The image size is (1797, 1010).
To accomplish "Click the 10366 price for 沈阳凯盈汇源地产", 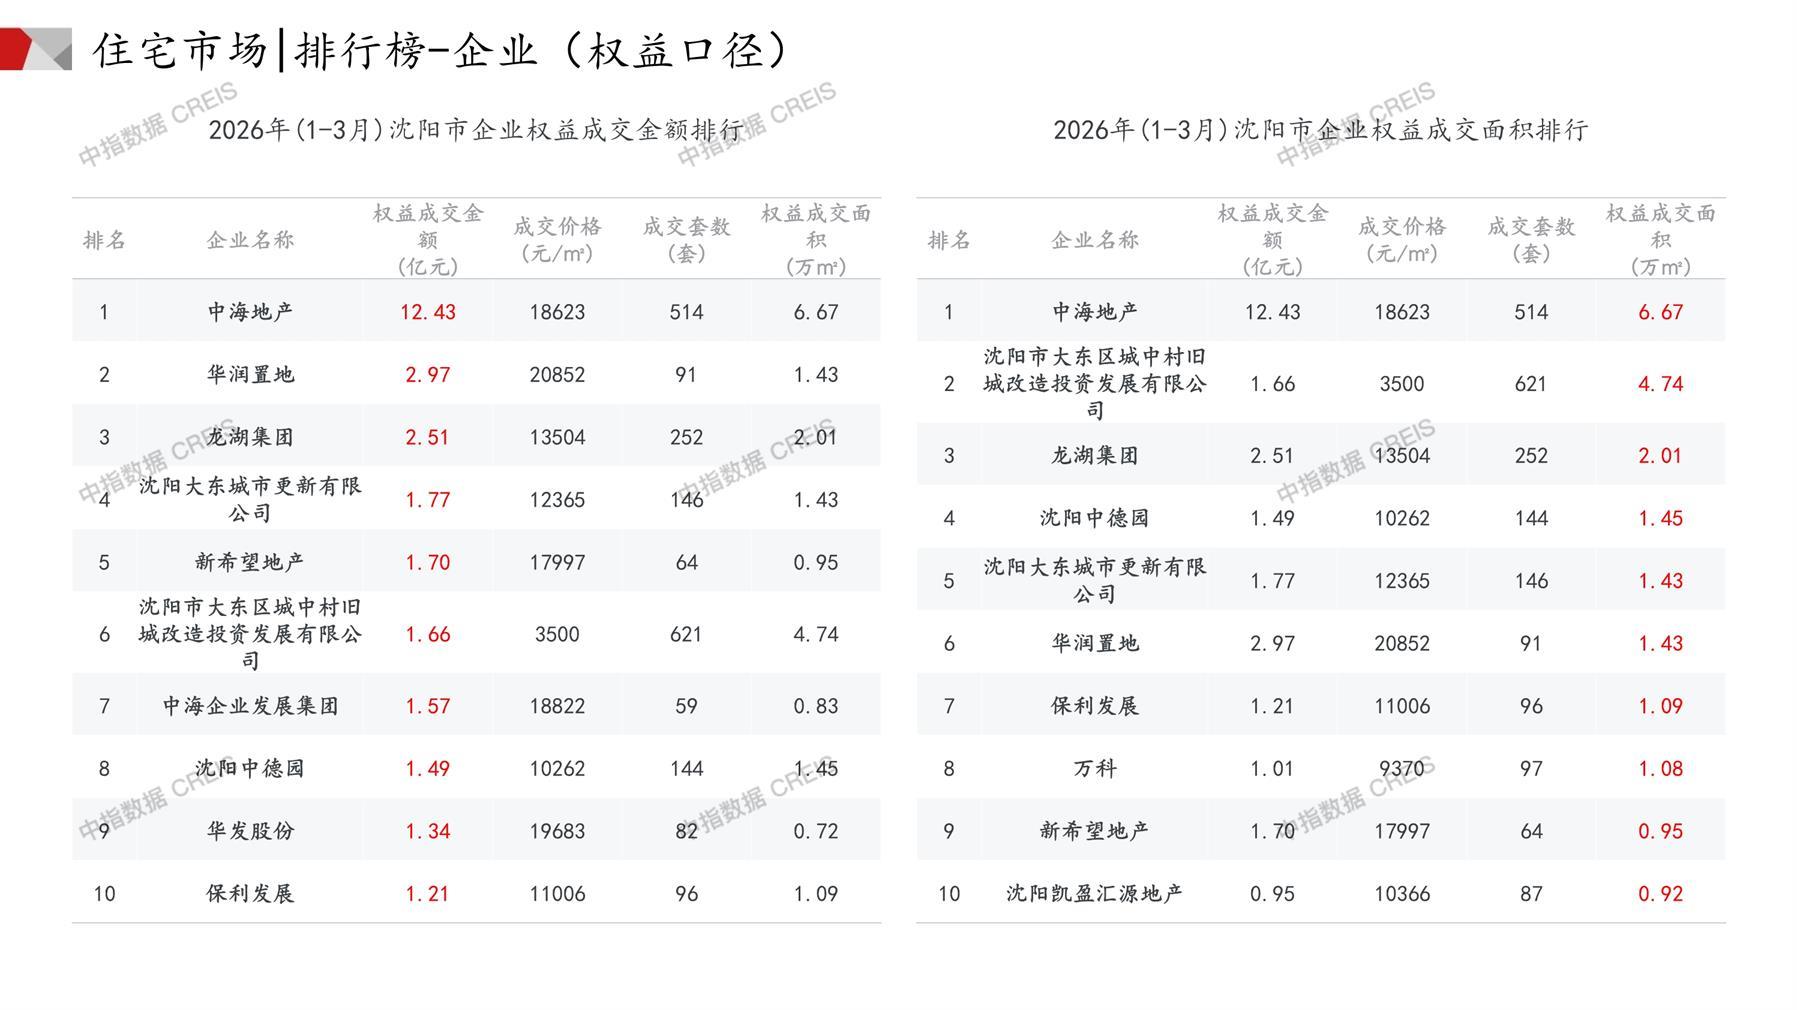I will tap(1401, 893).
